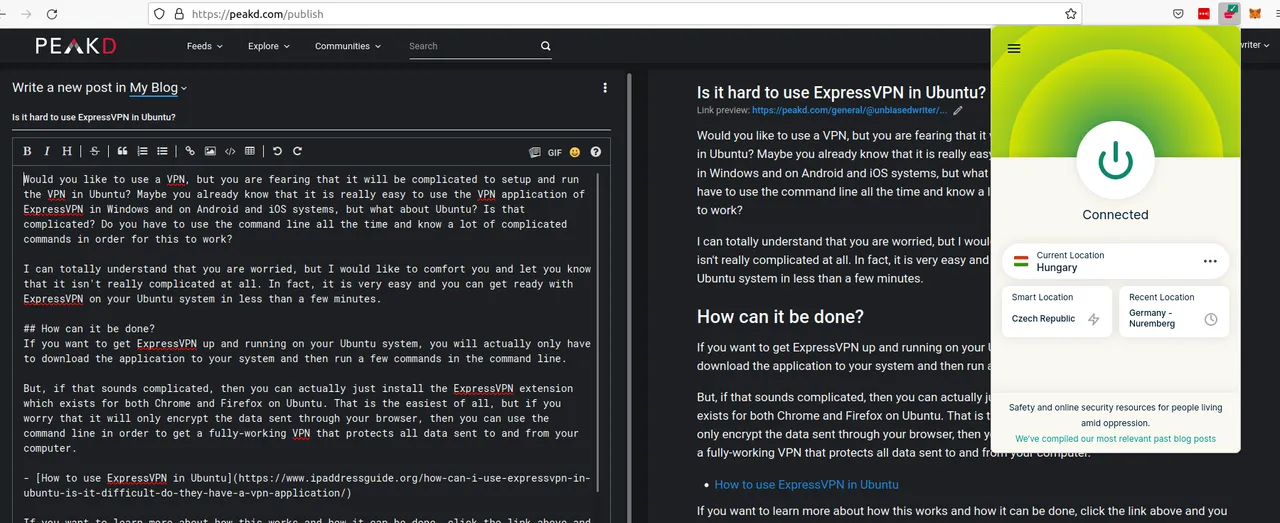
Task: Undo the last edit in the editor
Action: [x=277, y=152]
